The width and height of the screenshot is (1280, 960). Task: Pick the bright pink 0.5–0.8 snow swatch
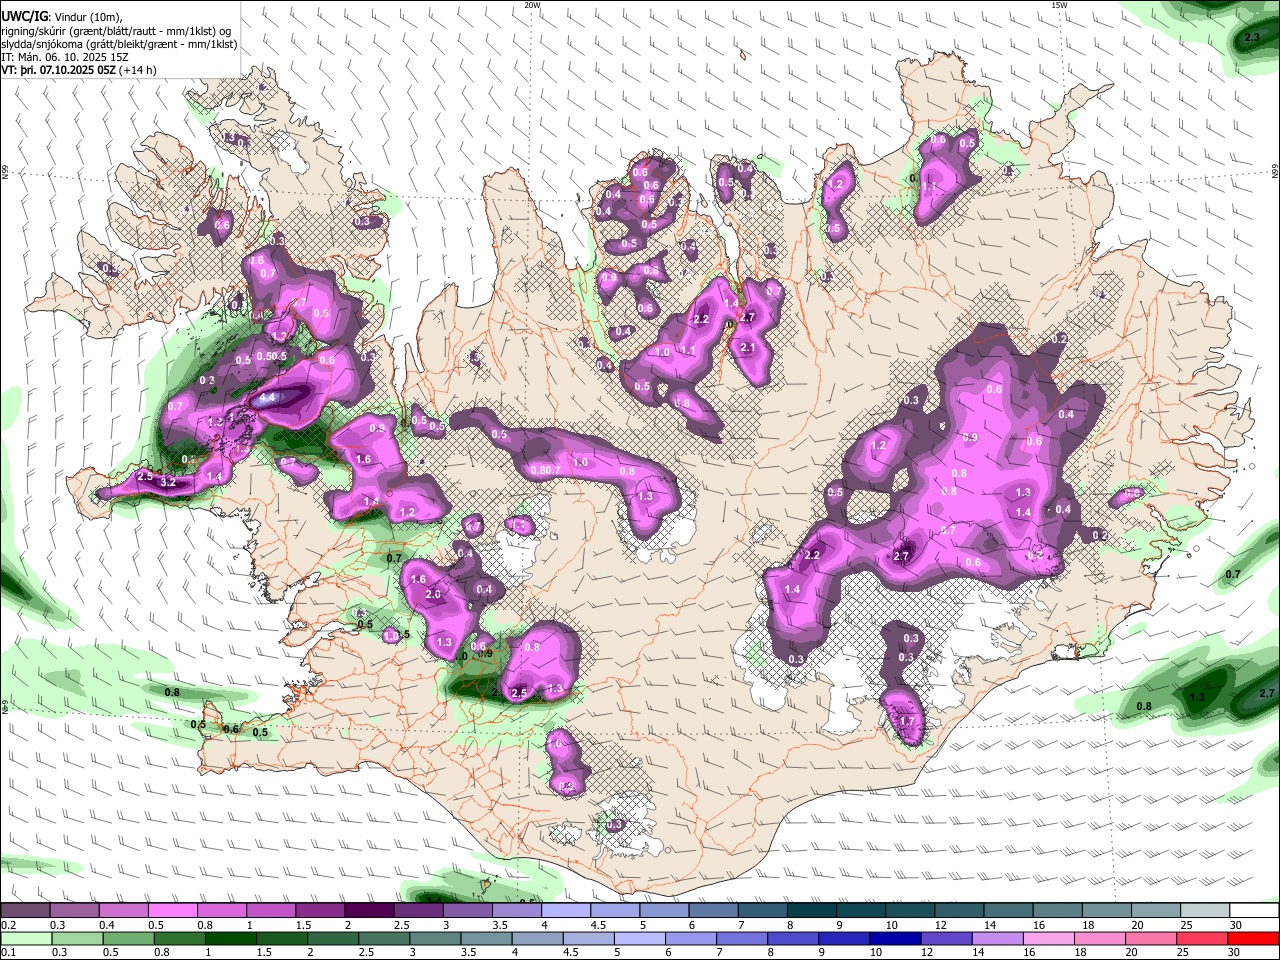(x=172, y=911)
